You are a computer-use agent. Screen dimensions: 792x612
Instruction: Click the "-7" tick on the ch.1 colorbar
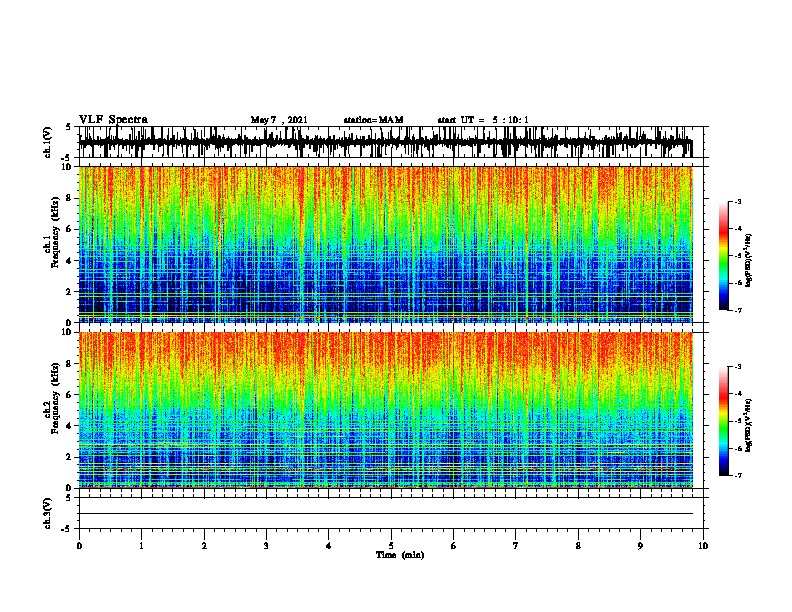(x=738, y=310)
